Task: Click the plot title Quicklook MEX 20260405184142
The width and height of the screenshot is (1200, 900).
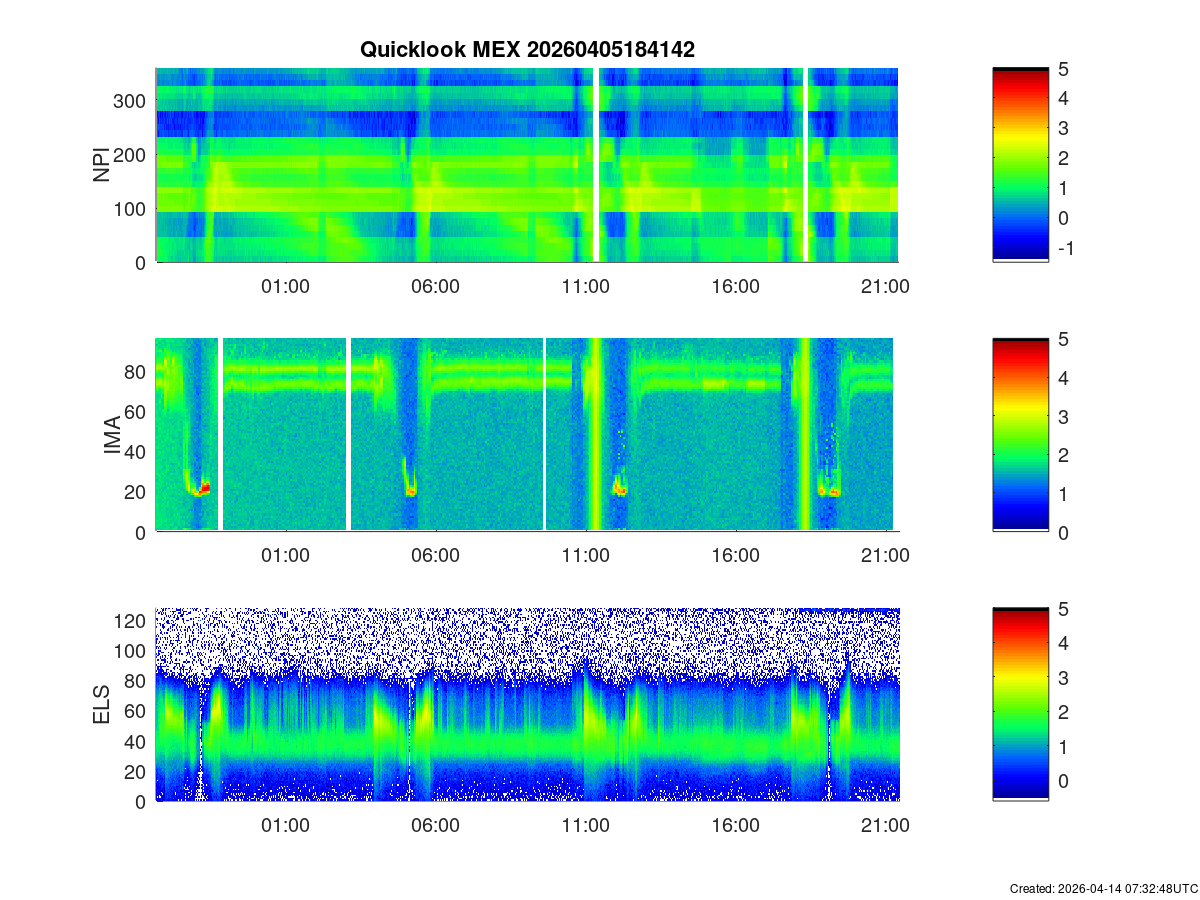Action: [x=527, y=49]
